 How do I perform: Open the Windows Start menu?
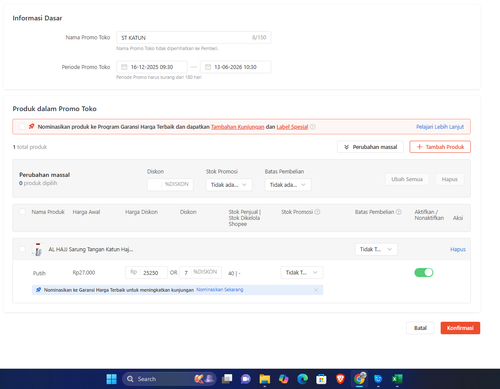click(111, 379)
